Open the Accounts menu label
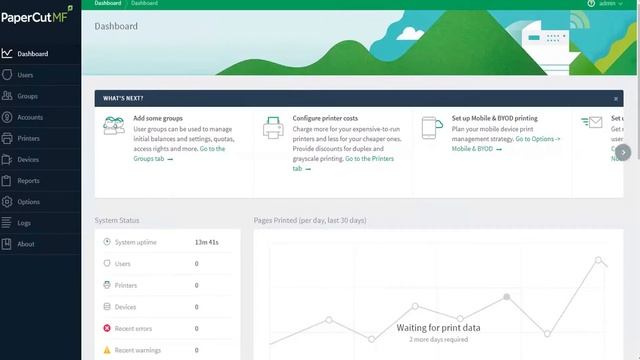Screen dimensions: 640x360 click(x=30, y=118)
